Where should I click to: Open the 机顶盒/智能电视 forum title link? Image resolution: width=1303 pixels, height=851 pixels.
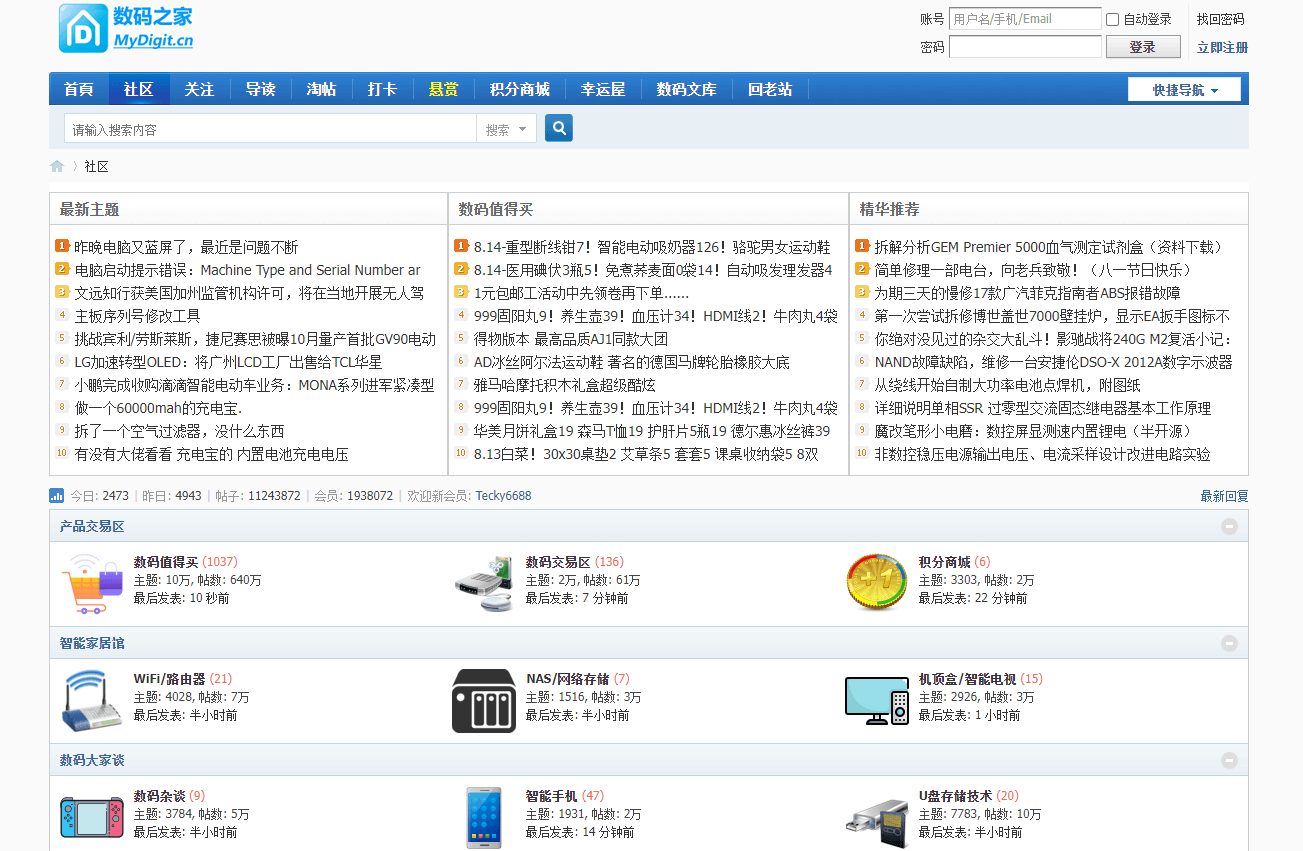pos(967,679)
